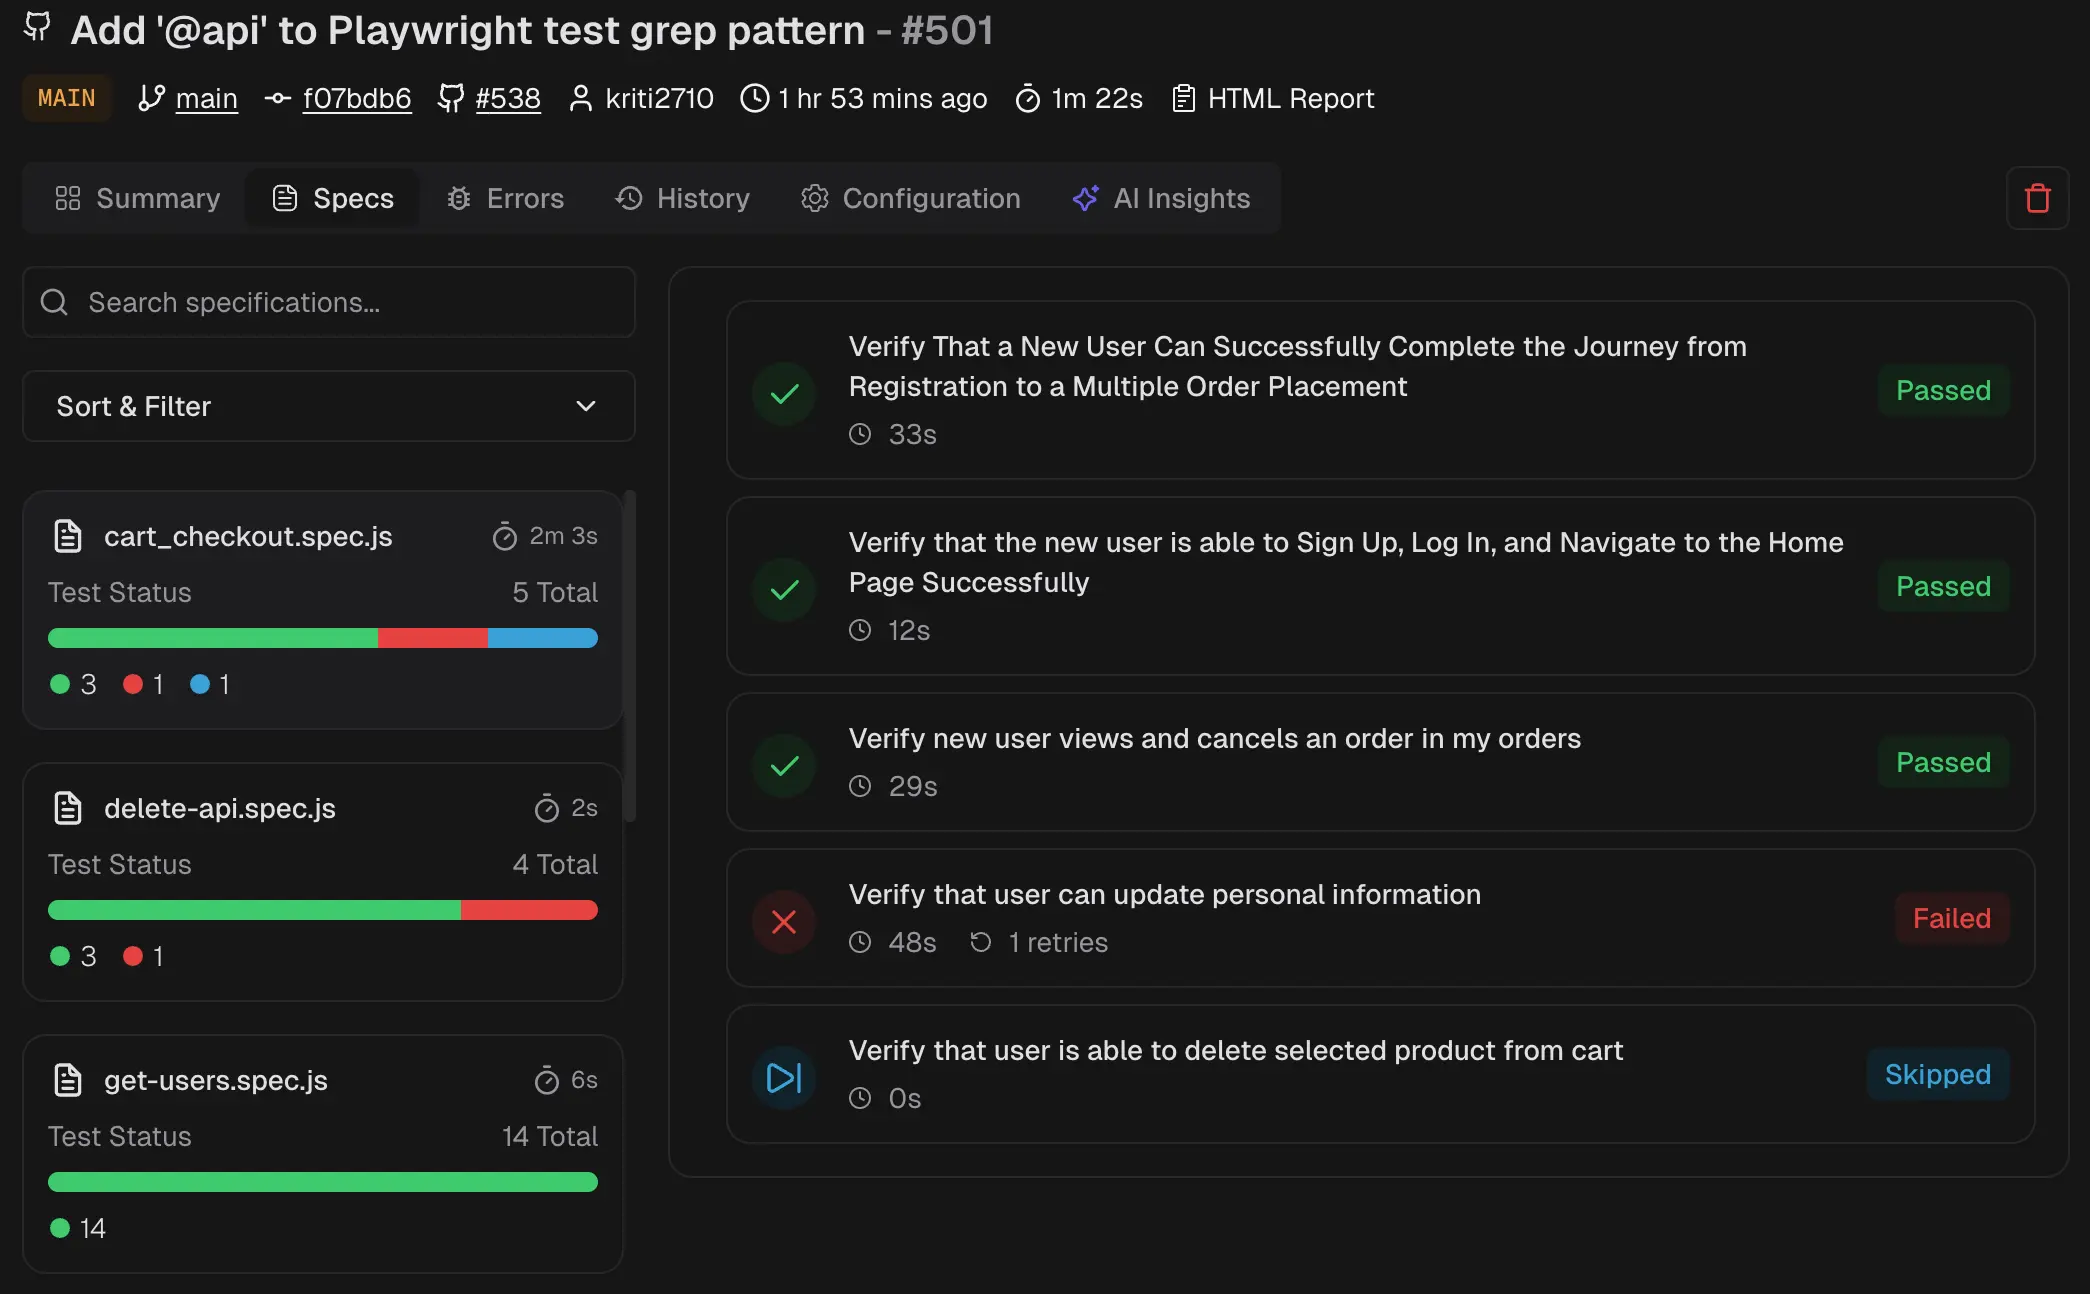This screenshot has width=2090, height=1294.
Task: Click the cart_checkout test status progress bar
Action: (x=322, y=638)
